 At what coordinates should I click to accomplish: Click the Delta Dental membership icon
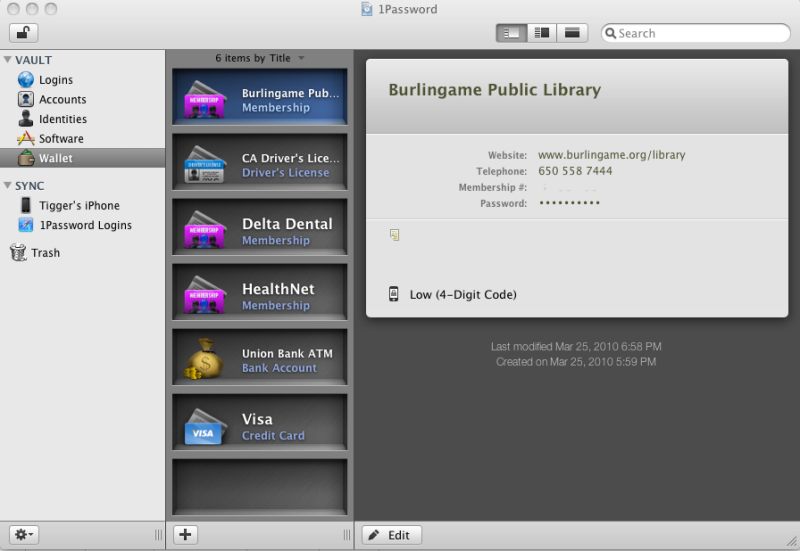click(204, 230)
